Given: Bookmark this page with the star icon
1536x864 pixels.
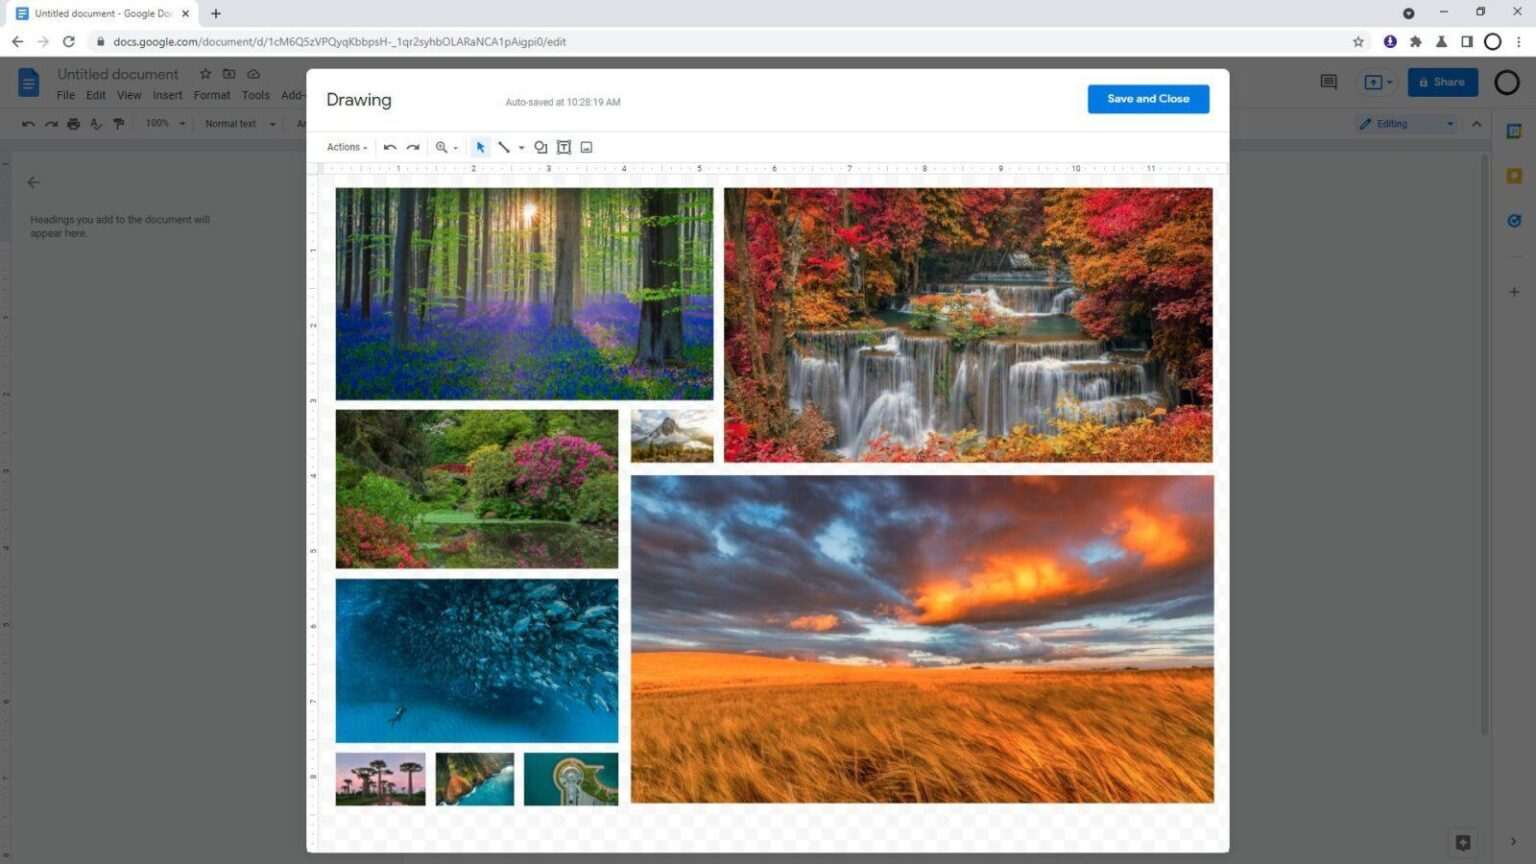Looking at the screenshot, I should point(1358,42).
